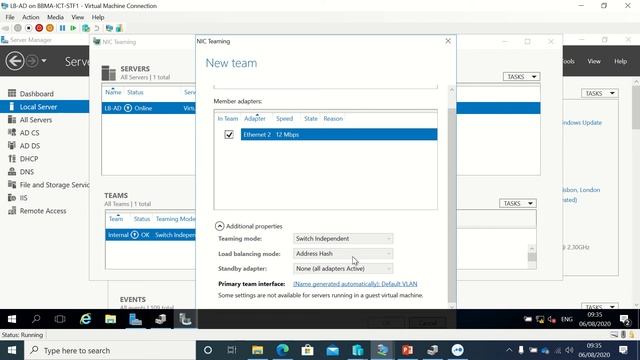Open Teaming mode dropdown

point(343,238)
